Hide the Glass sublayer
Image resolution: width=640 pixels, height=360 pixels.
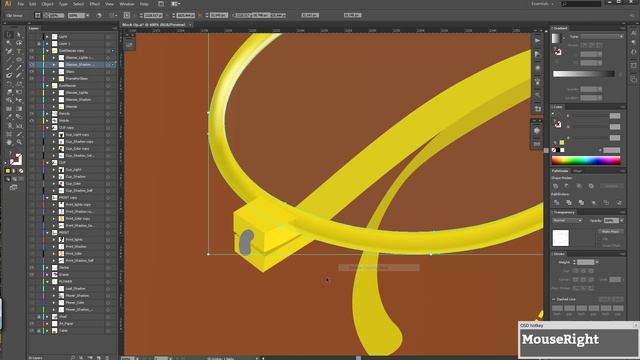[32, 71]
